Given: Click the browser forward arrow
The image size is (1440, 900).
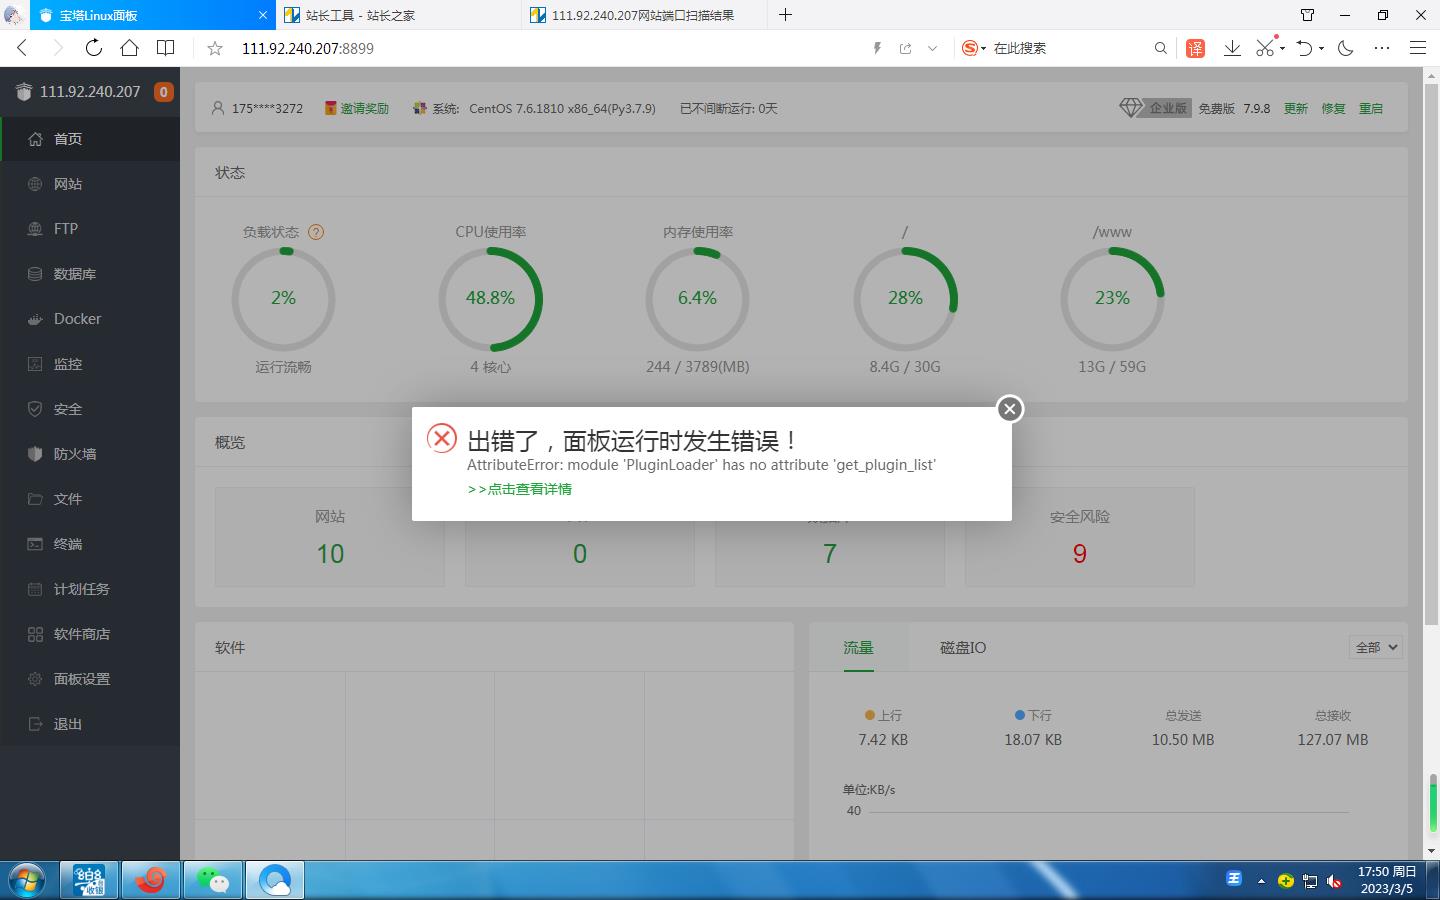Looking at the screenshot, I should (57, 48).
